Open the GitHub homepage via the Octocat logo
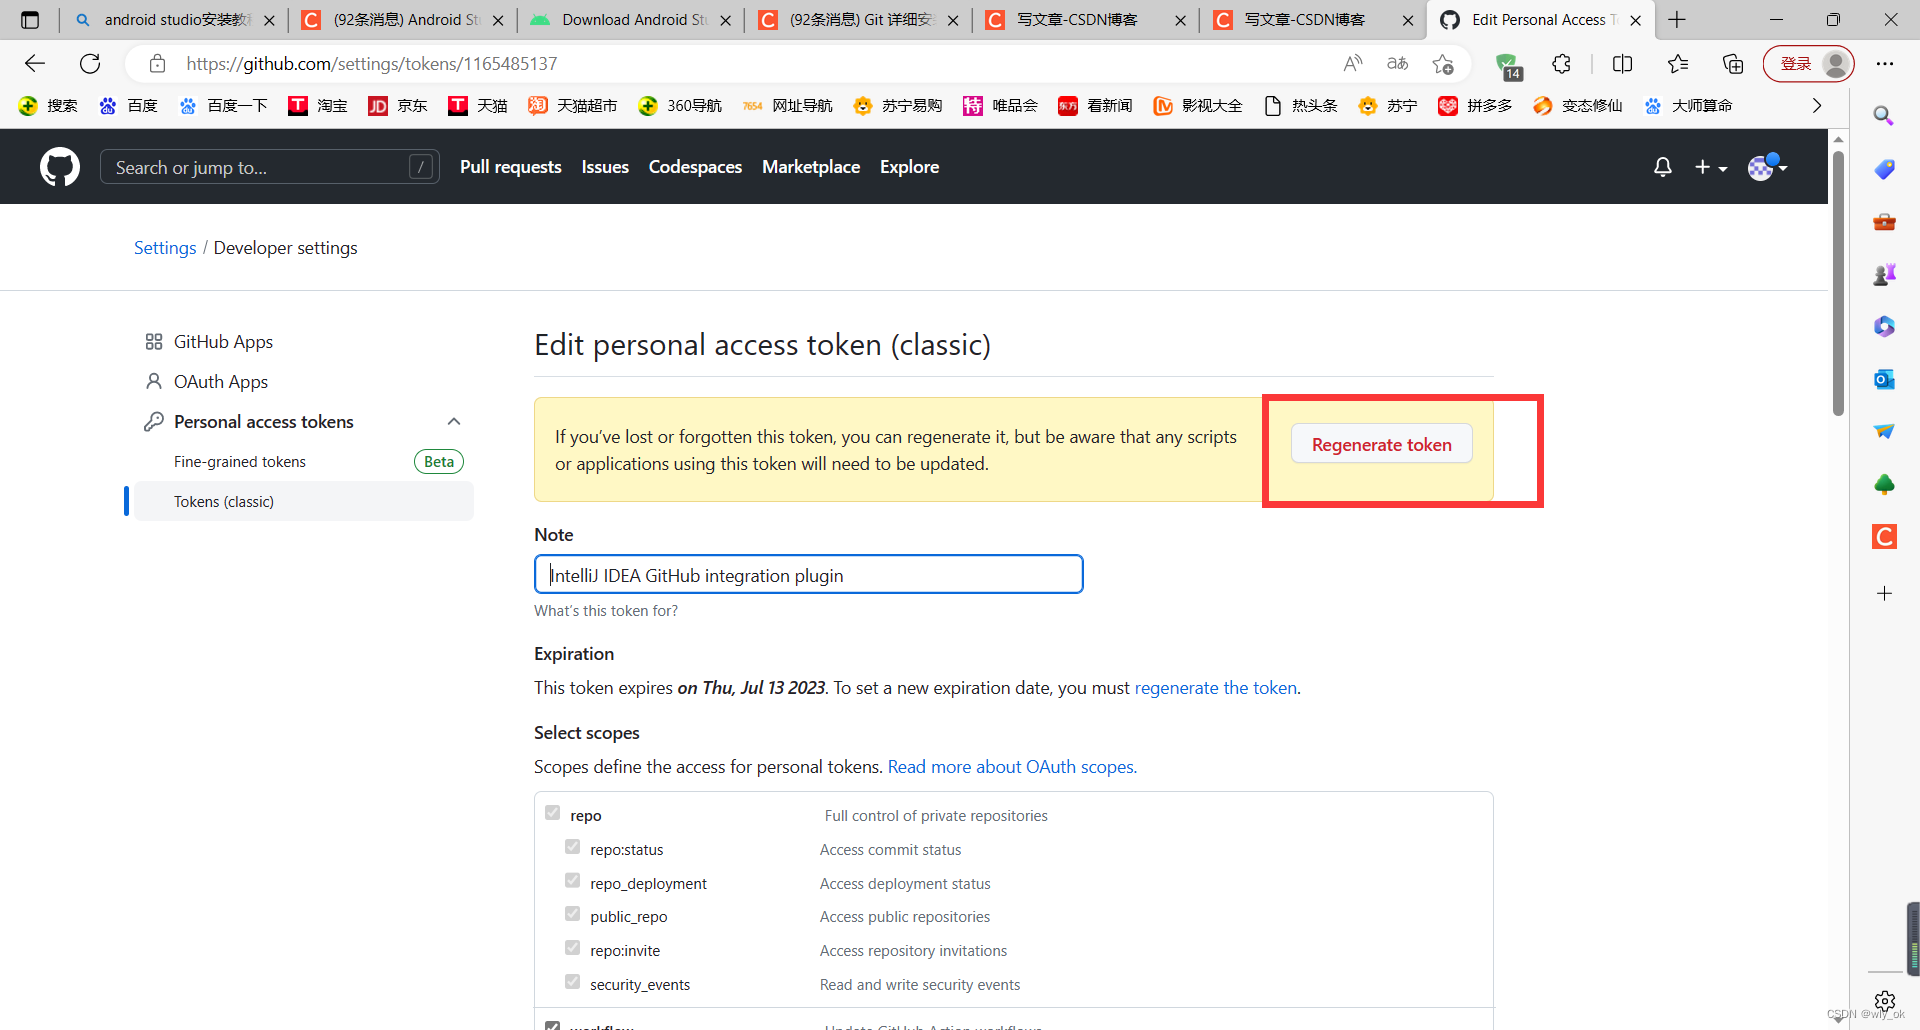 (60, 167)
